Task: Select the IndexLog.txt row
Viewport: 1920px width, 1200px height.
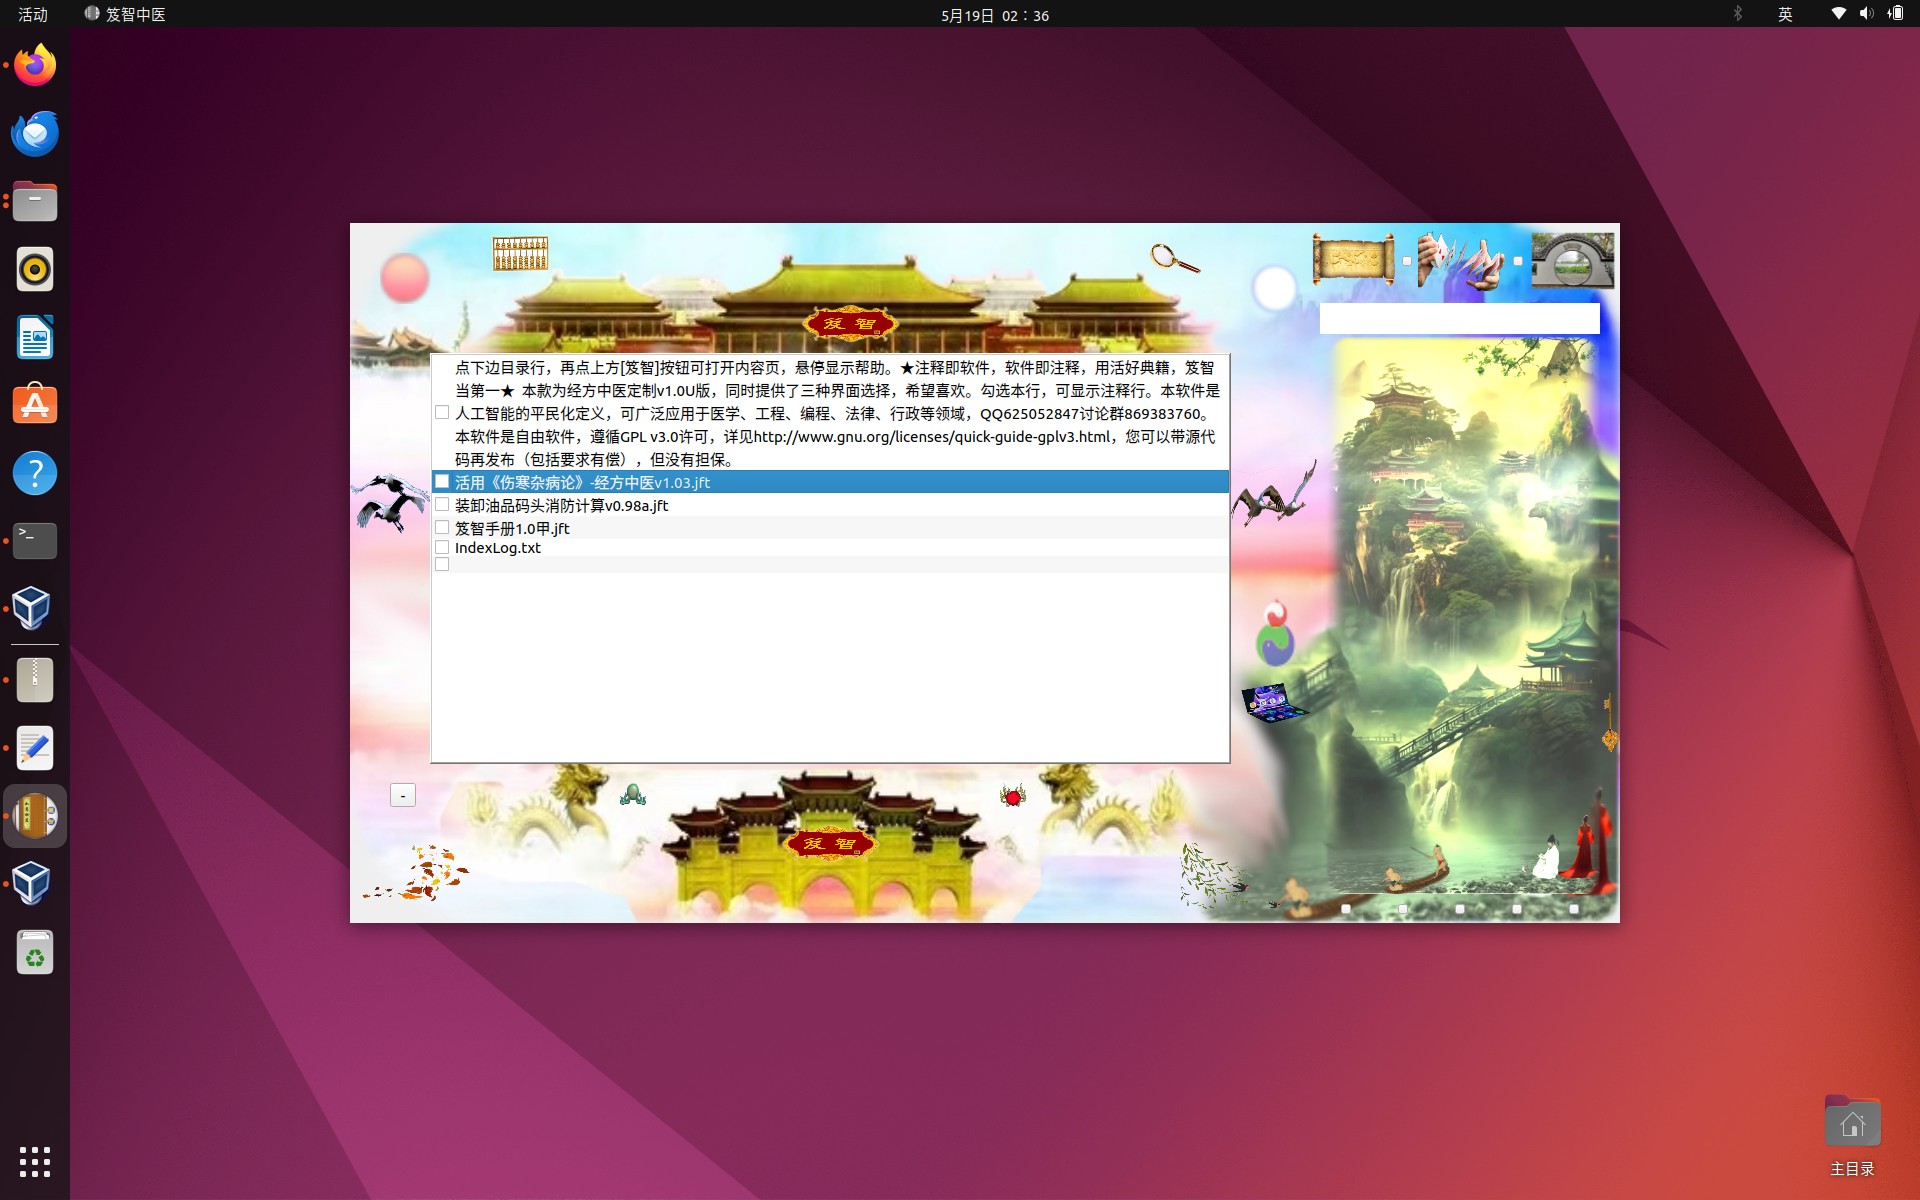Action: 830,548
